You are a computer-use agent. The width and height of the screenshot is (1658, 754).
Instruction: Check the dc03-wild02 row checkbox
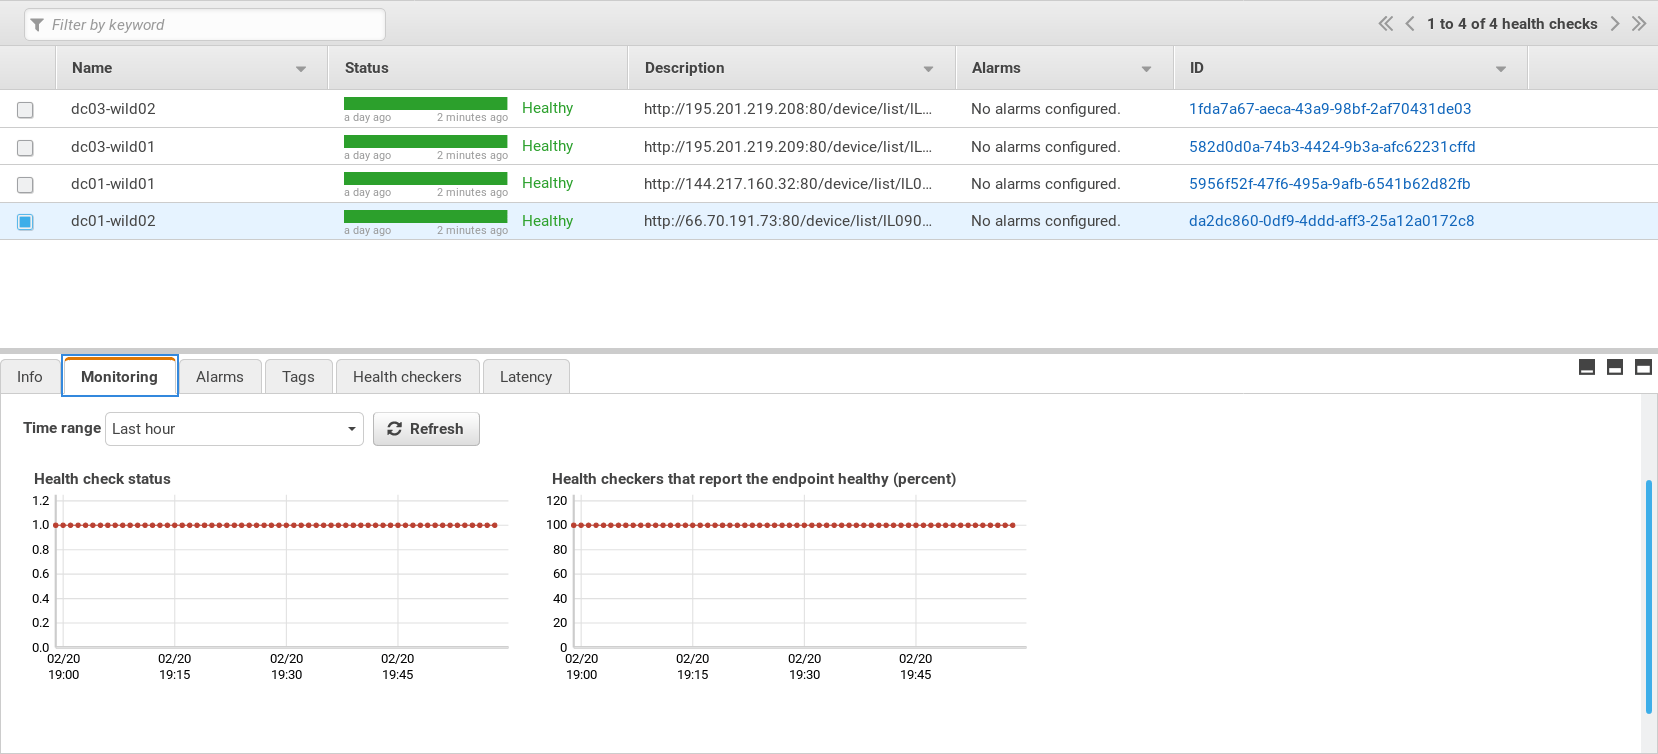pyautogui.click(x=25, y=110)
